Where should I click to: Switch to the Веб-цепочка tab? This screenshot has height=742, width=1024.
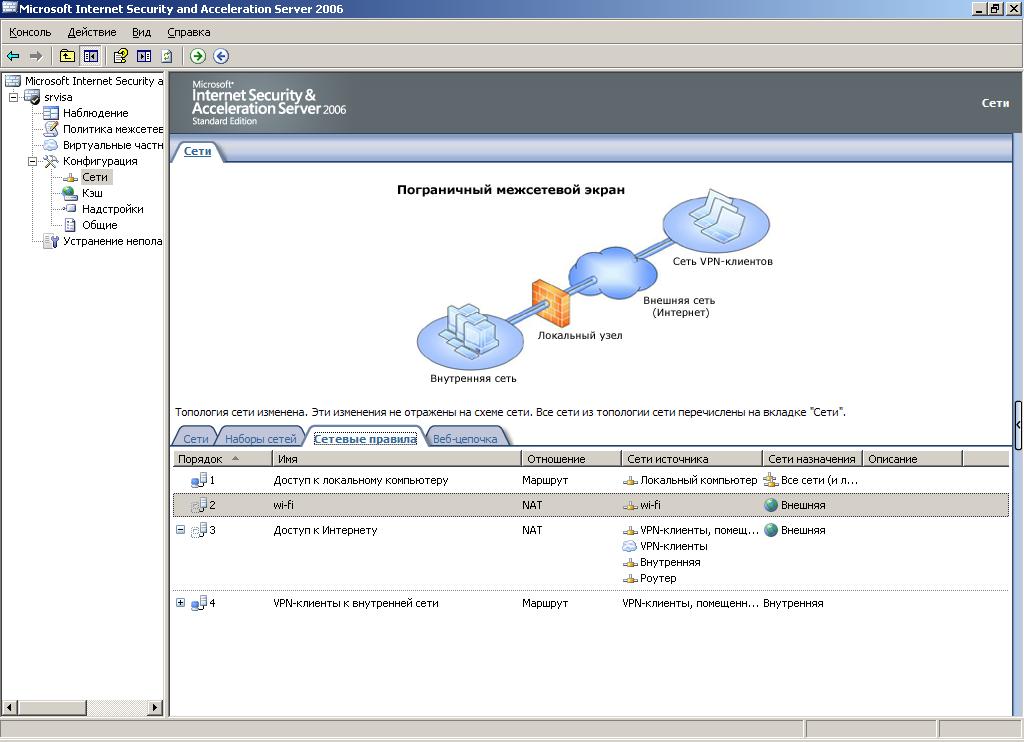tap(465, 439)
